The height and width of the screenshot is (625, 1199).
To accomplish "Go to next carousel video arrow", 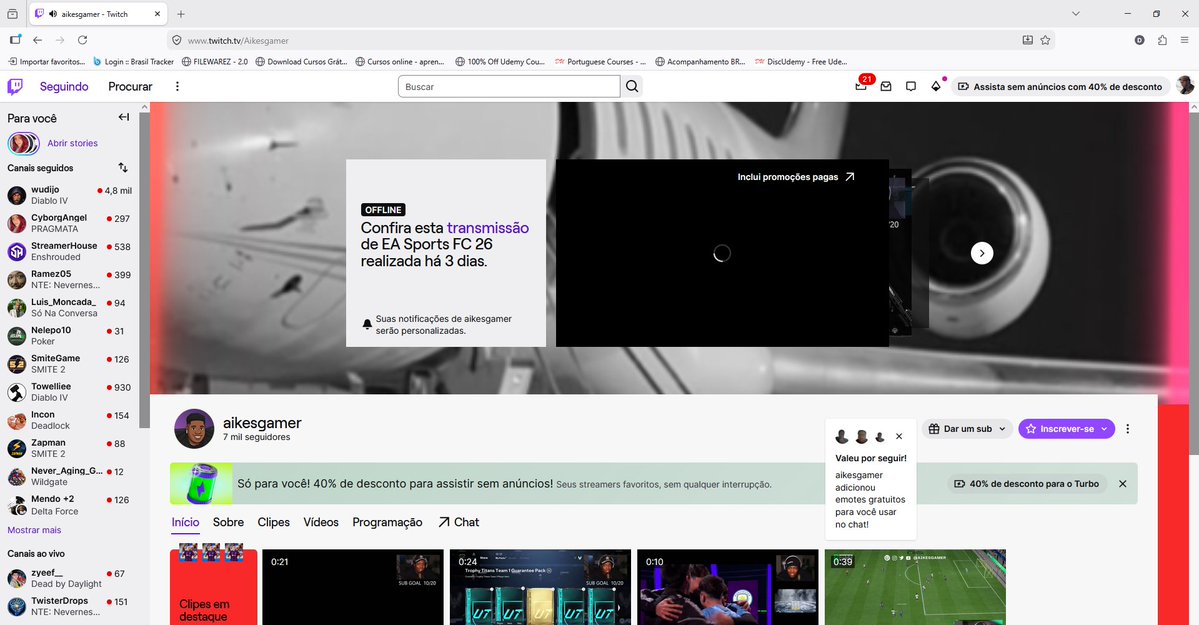I will tap(982, 253).
